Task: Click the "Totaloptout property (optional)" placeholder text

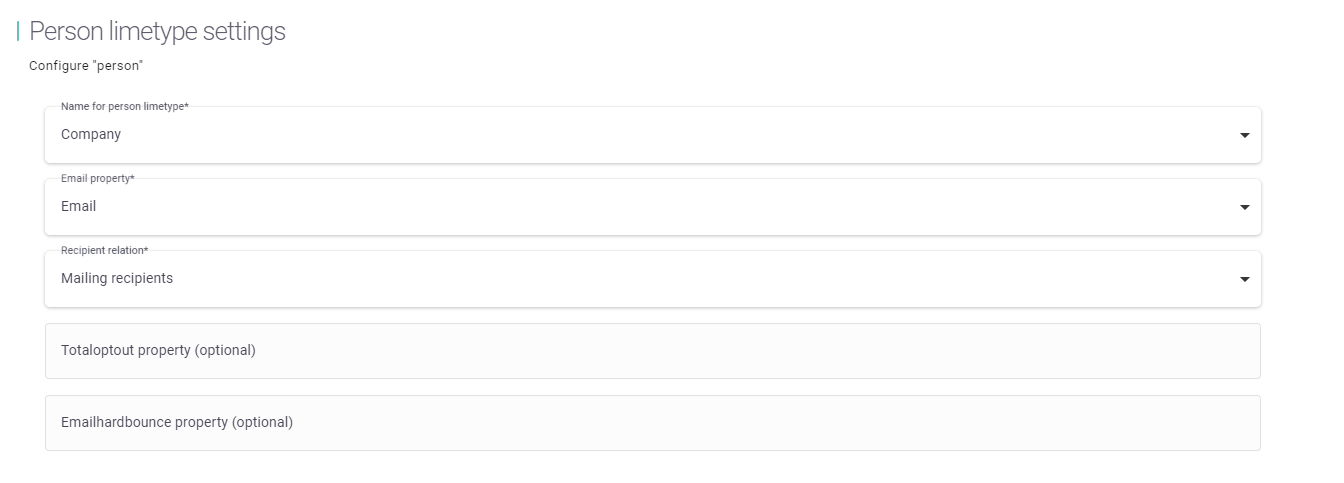Action: 158,350
